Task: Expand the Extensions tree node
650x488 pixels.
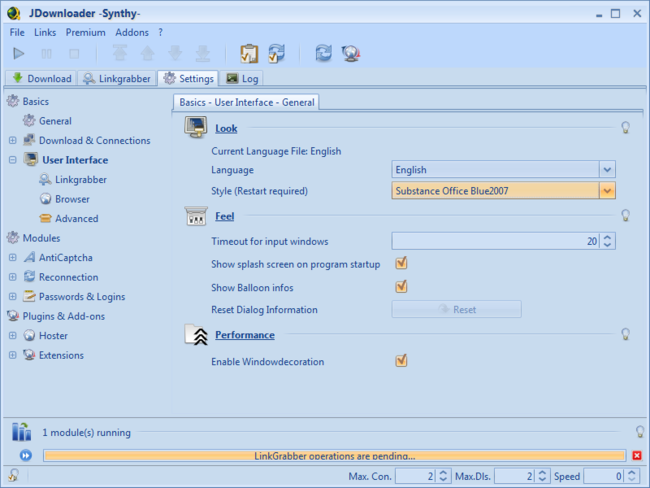Action: point(13,355)
